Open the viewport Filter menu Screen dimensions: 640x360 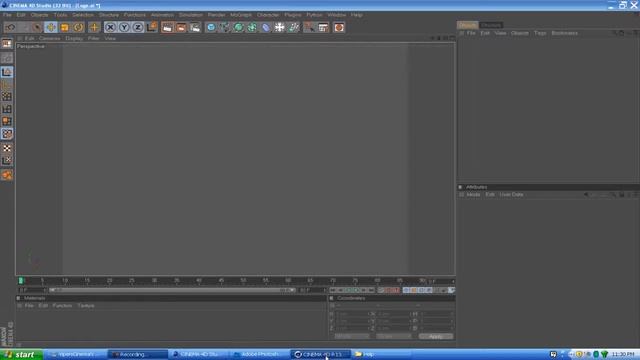[x=93, y=38]
